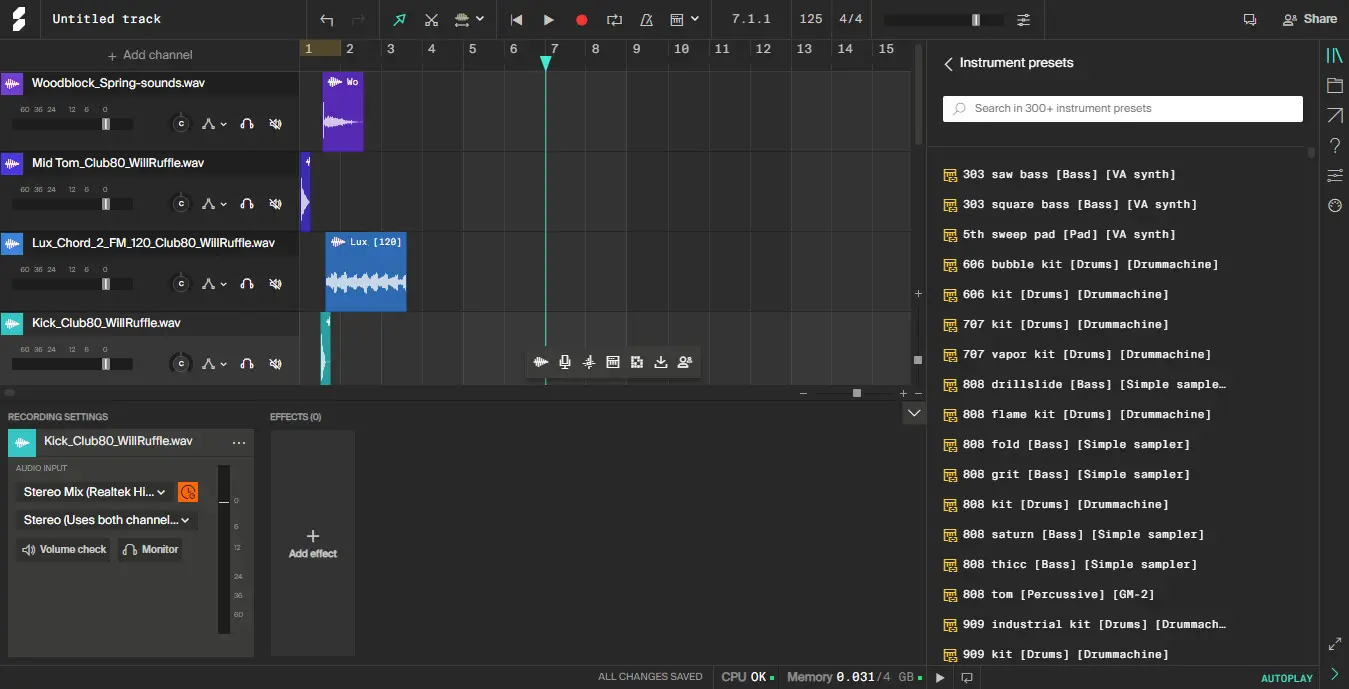Click the pan knob on Kick_Club80 channel
The image size is (1349, 689).
pyautogui.click(x=181, y=363)
